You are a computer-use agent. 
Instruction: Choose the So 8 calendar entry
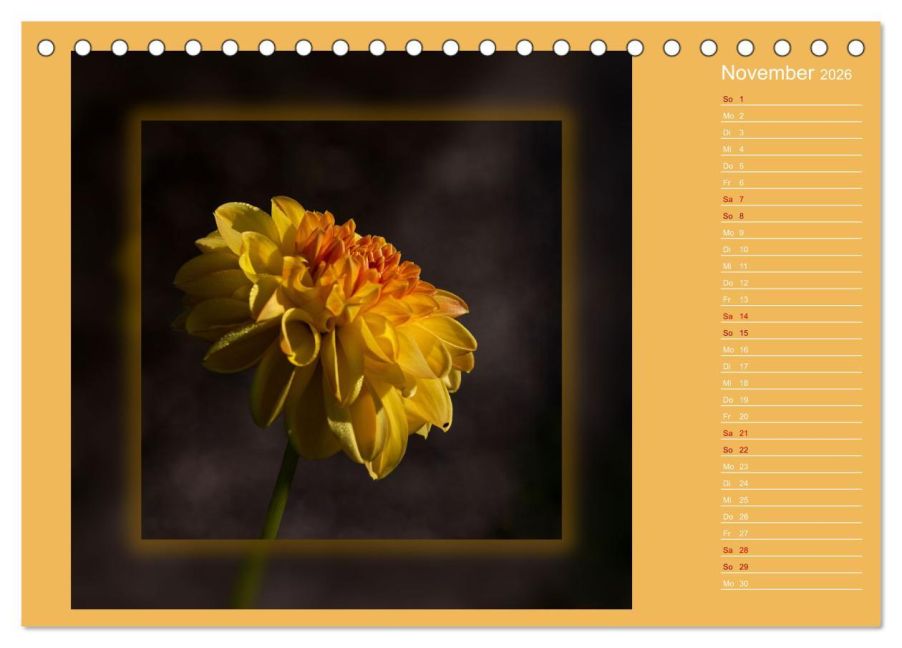pyautogui.click(x=790, y=216)
